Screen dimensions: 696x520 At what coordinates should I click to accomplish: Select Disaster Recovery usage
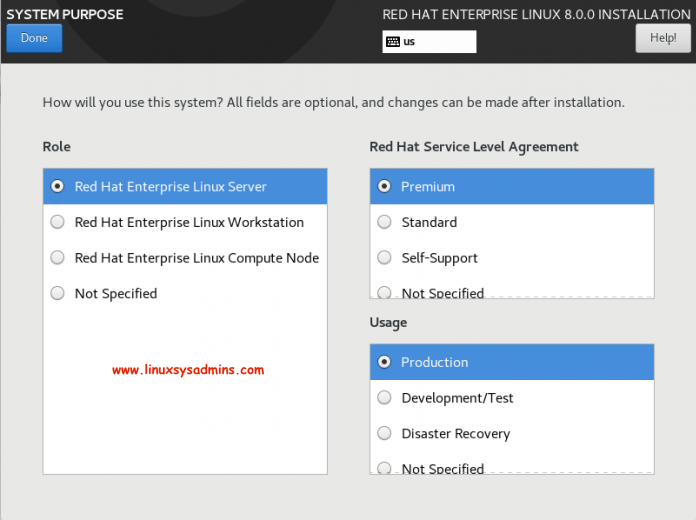coord(512,433)
